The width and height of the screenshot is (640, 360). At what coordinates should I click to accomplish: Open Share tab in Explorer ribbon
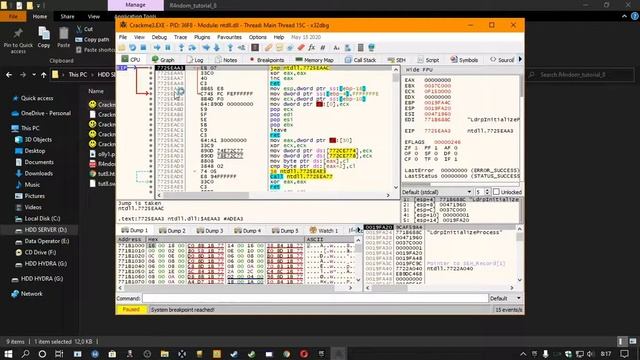click(x=67, y=17)
